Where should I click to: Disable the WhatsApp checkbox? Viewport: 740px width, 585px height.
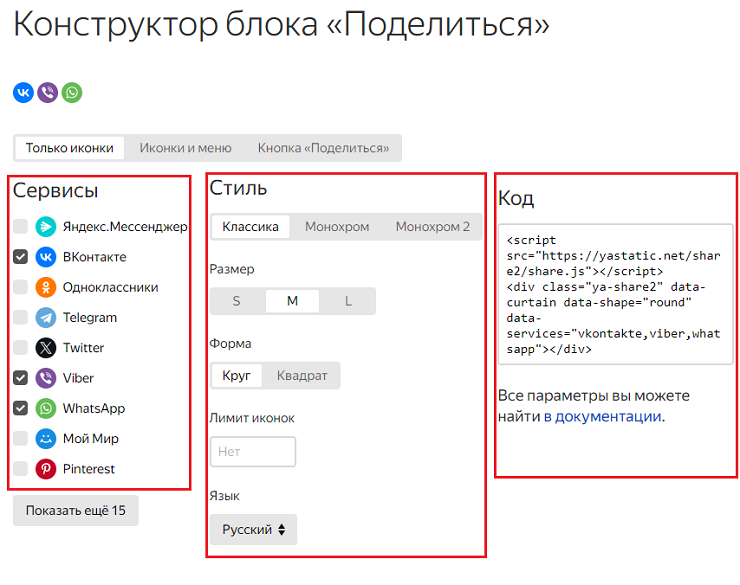[20, 409]
